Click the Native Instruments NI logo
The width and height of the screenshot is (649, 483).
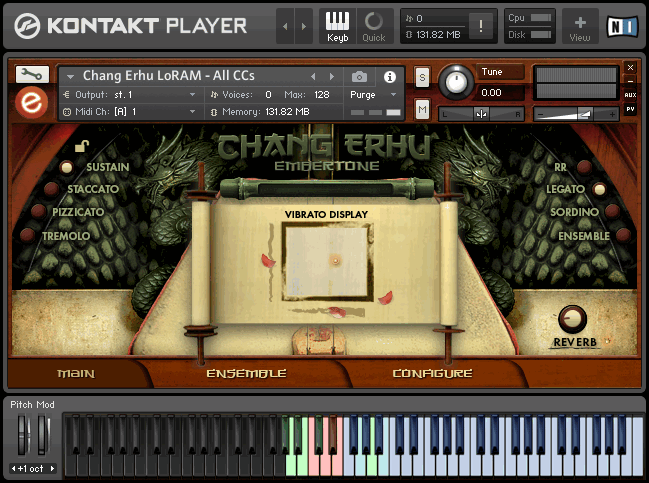622,26
